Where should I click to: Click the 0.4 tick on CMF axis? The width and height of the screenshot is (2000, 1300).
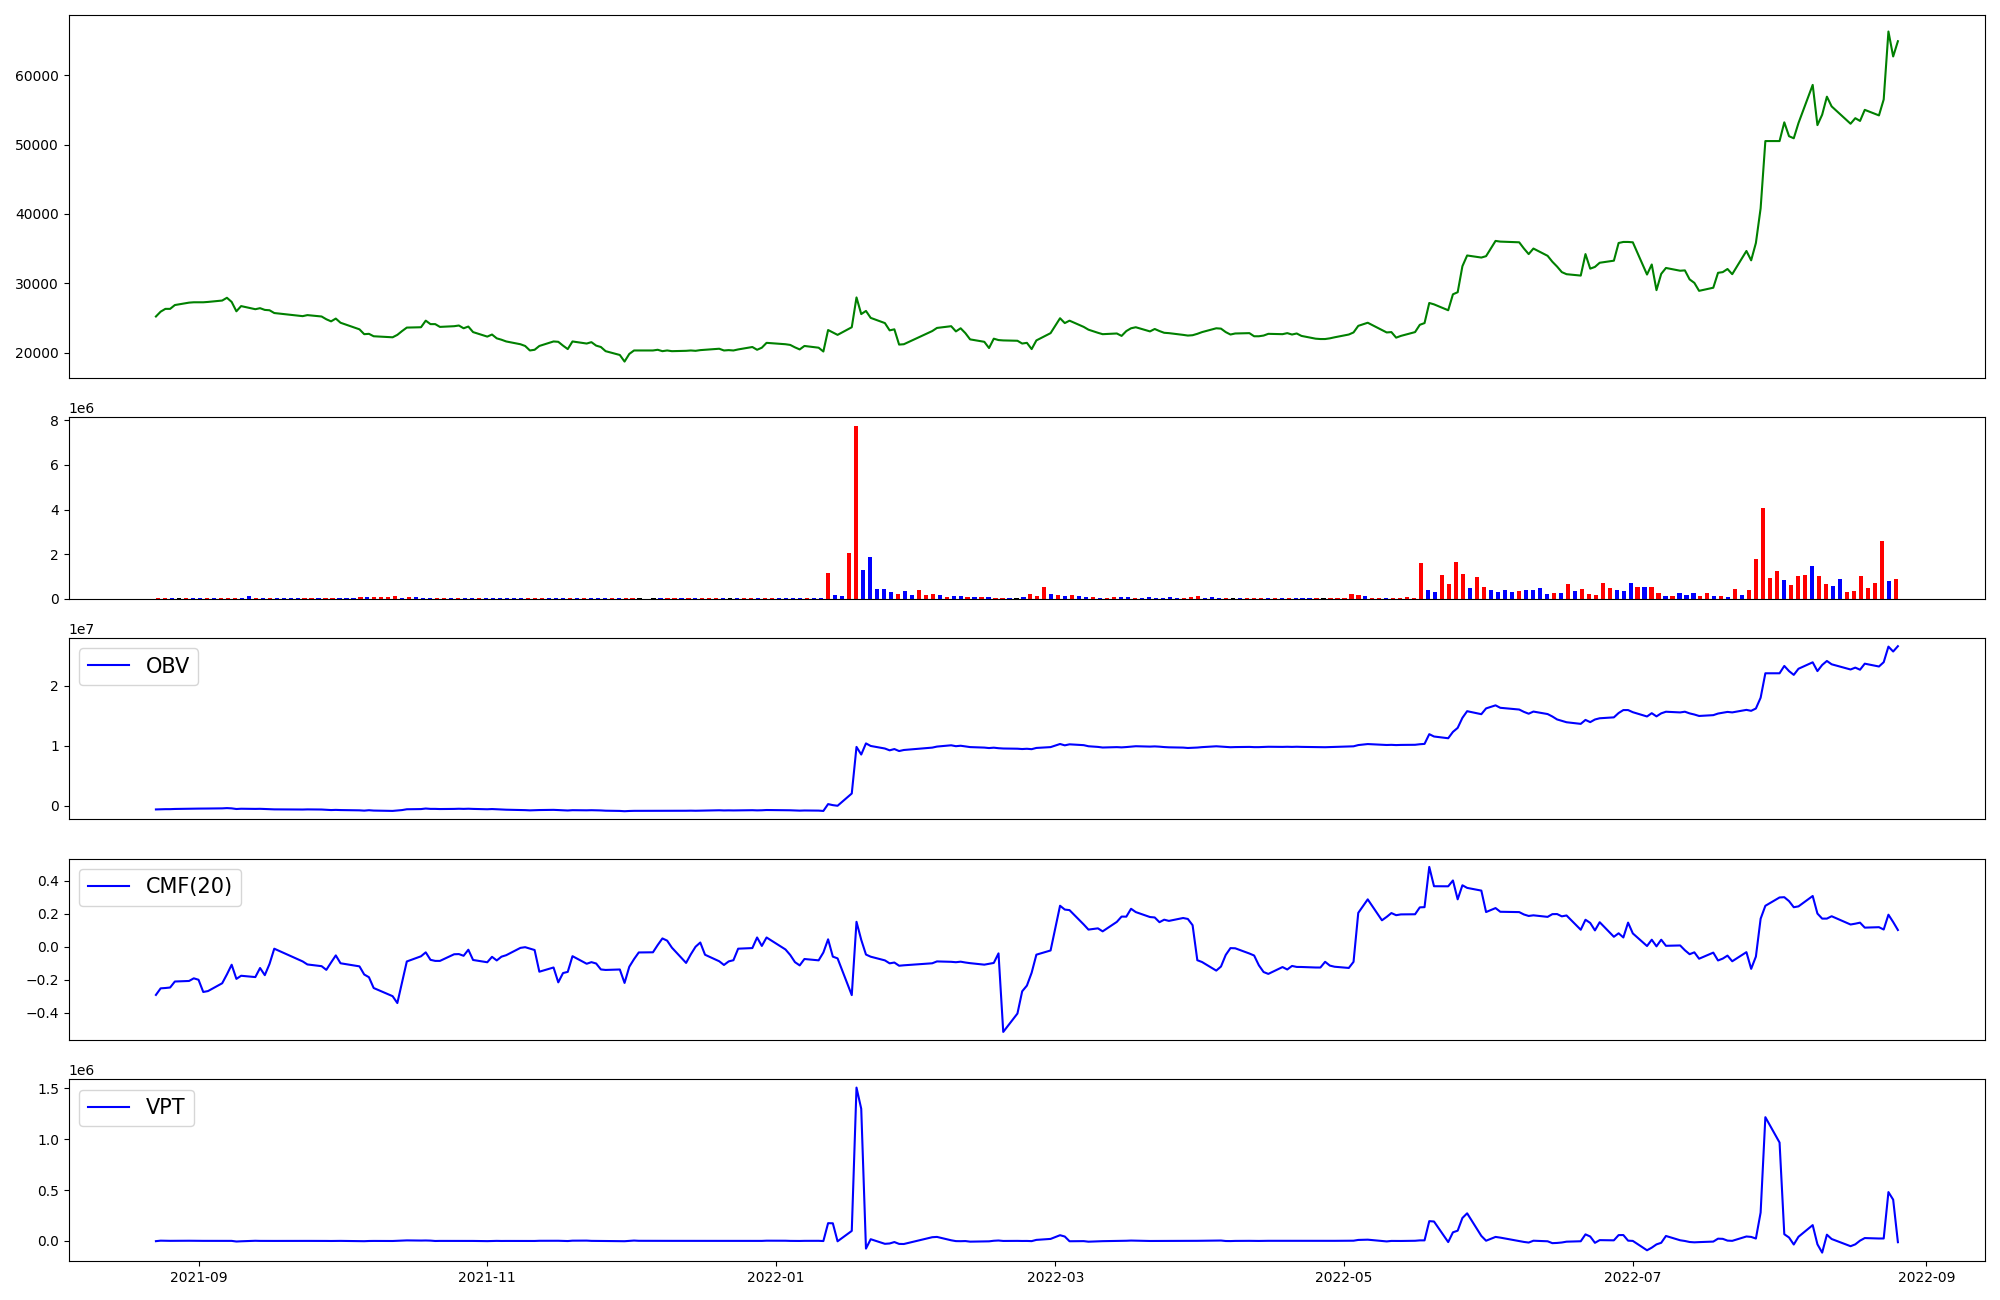click(x=48, y=881)
